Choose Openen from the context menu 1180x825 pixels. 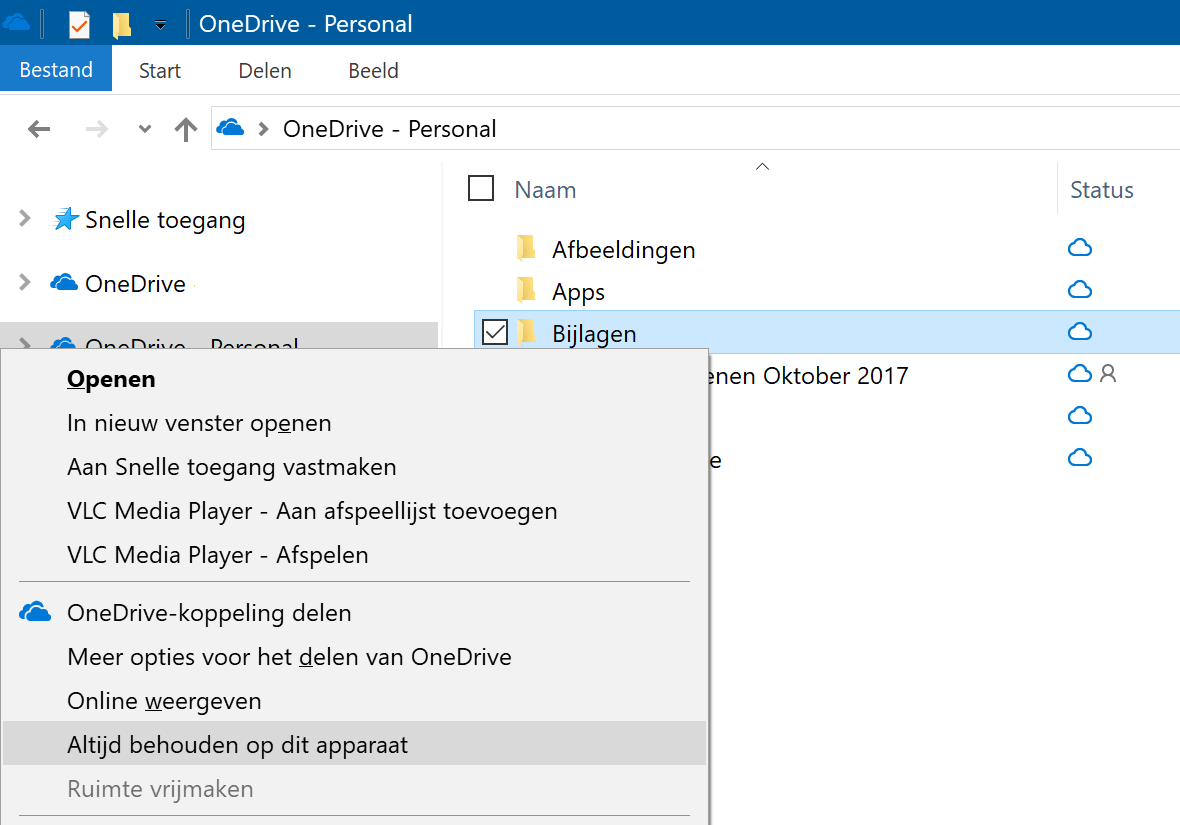click(x=354, y=379)
